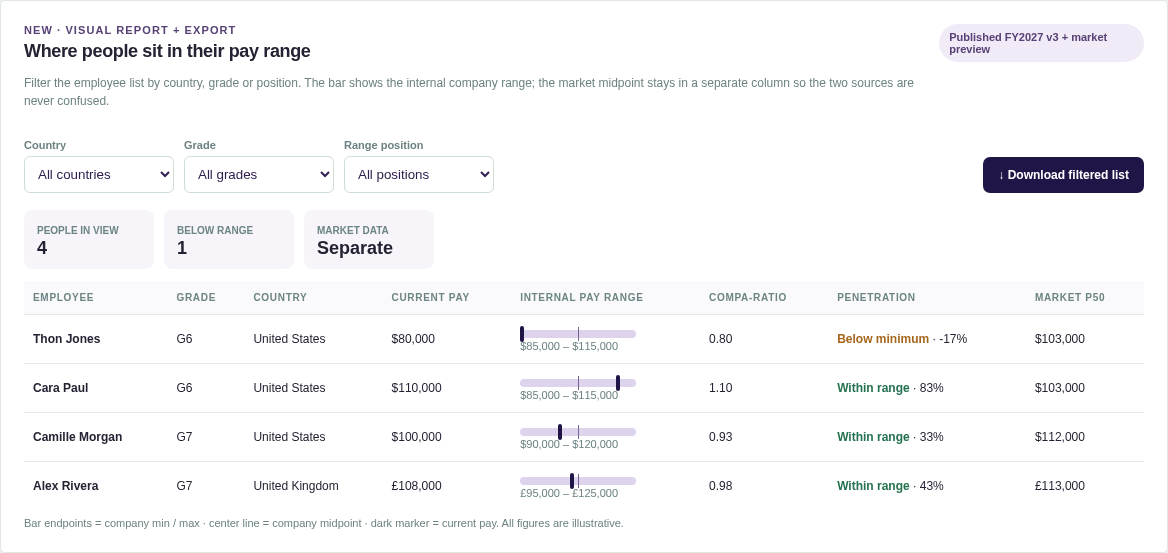
Task: Click the $112,000 market P50 value
Action: click(1060, 437)
